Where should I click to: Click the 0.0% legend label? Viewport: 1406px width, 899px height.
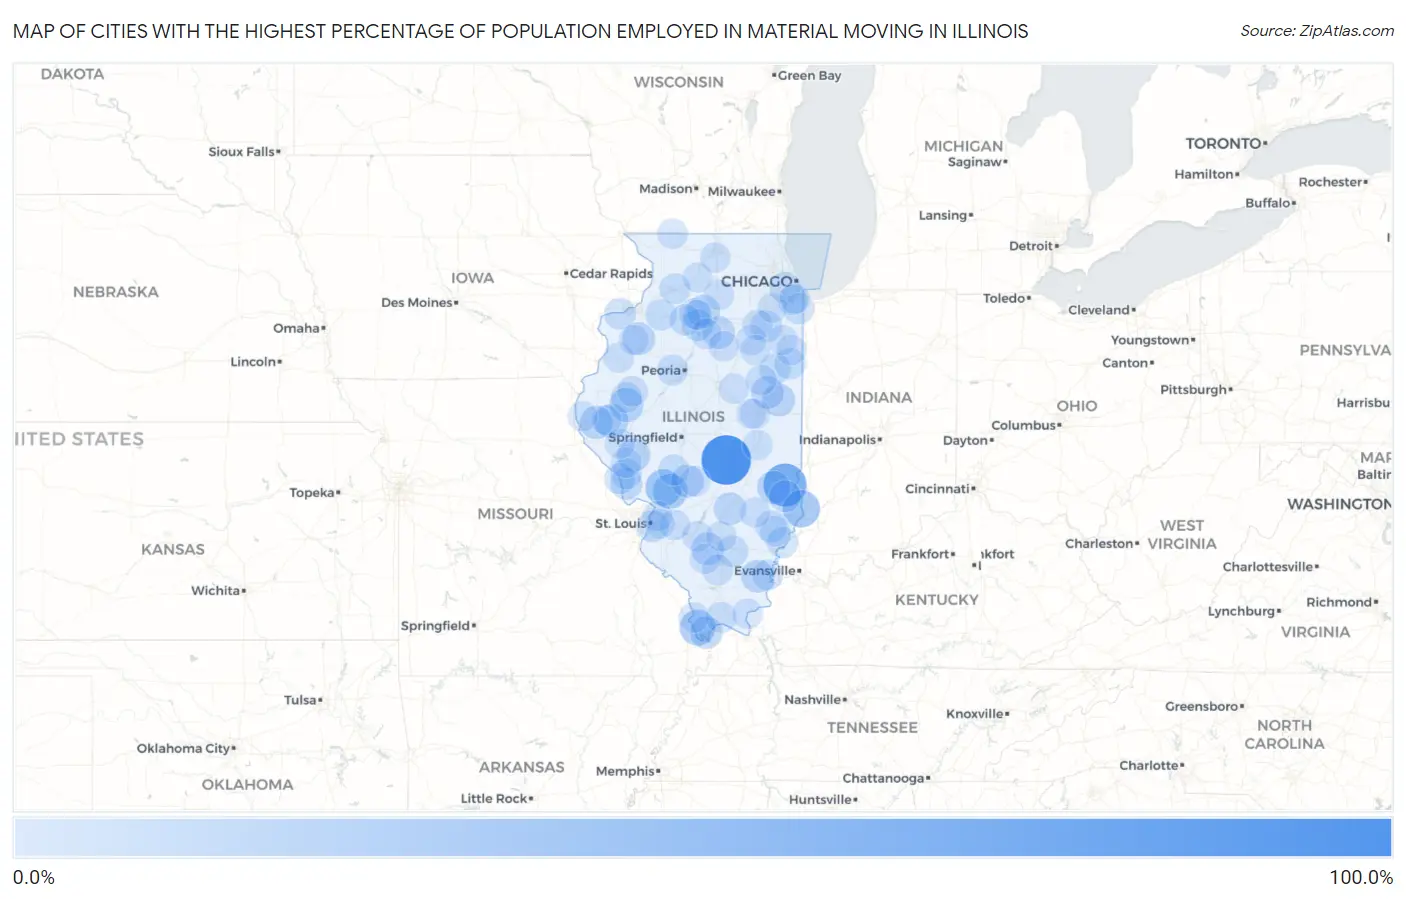coord(34,877)
